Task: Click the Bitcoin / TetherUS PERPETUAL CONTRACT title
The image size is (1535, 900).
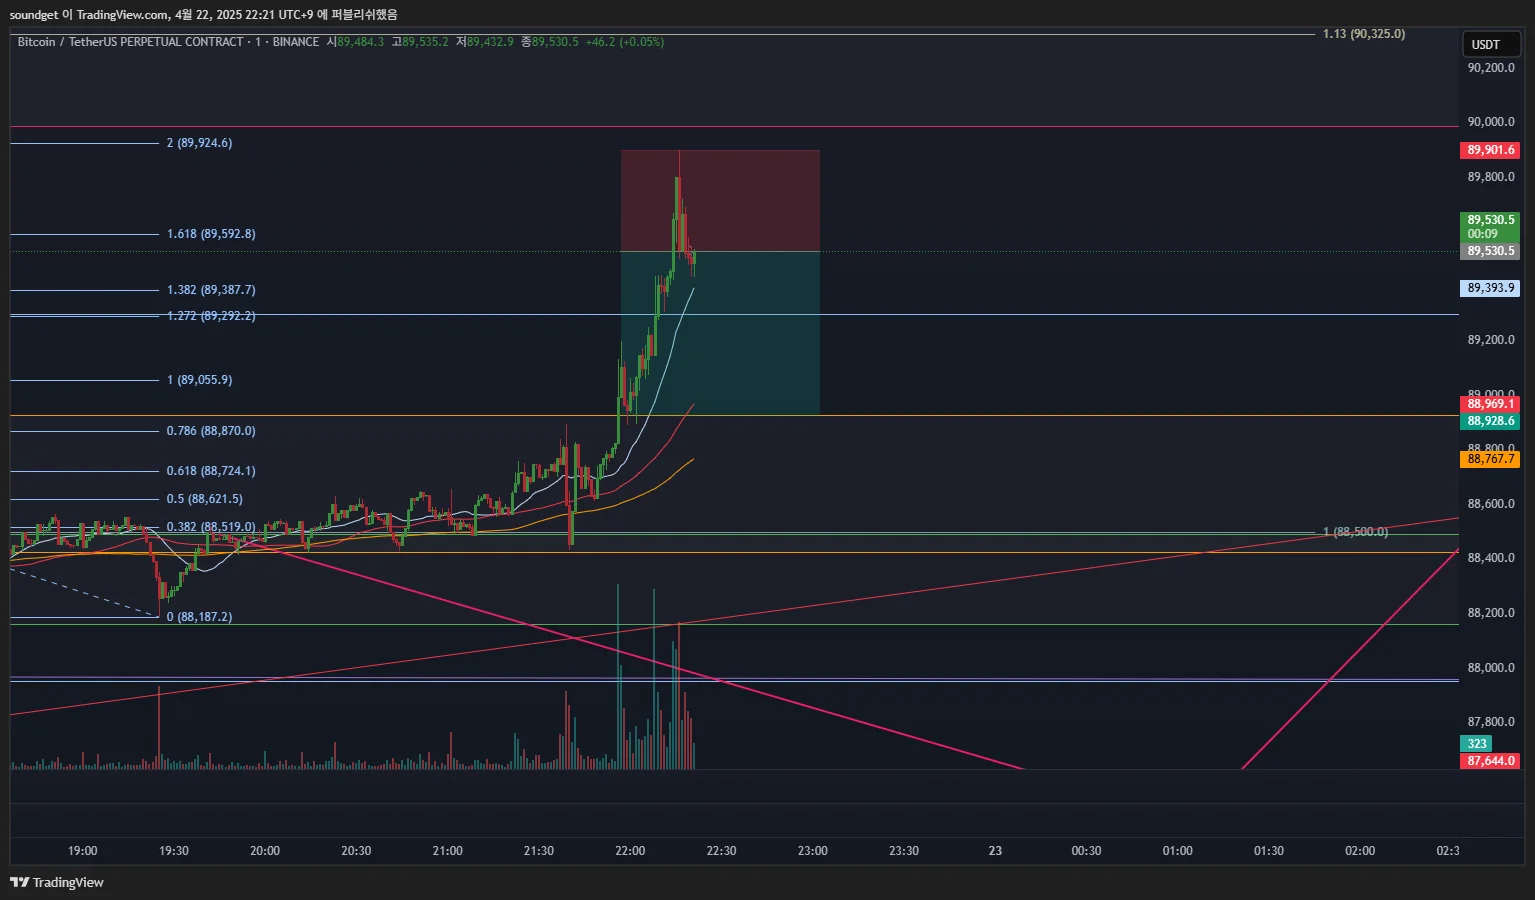Action: click(x=130, y=42)
